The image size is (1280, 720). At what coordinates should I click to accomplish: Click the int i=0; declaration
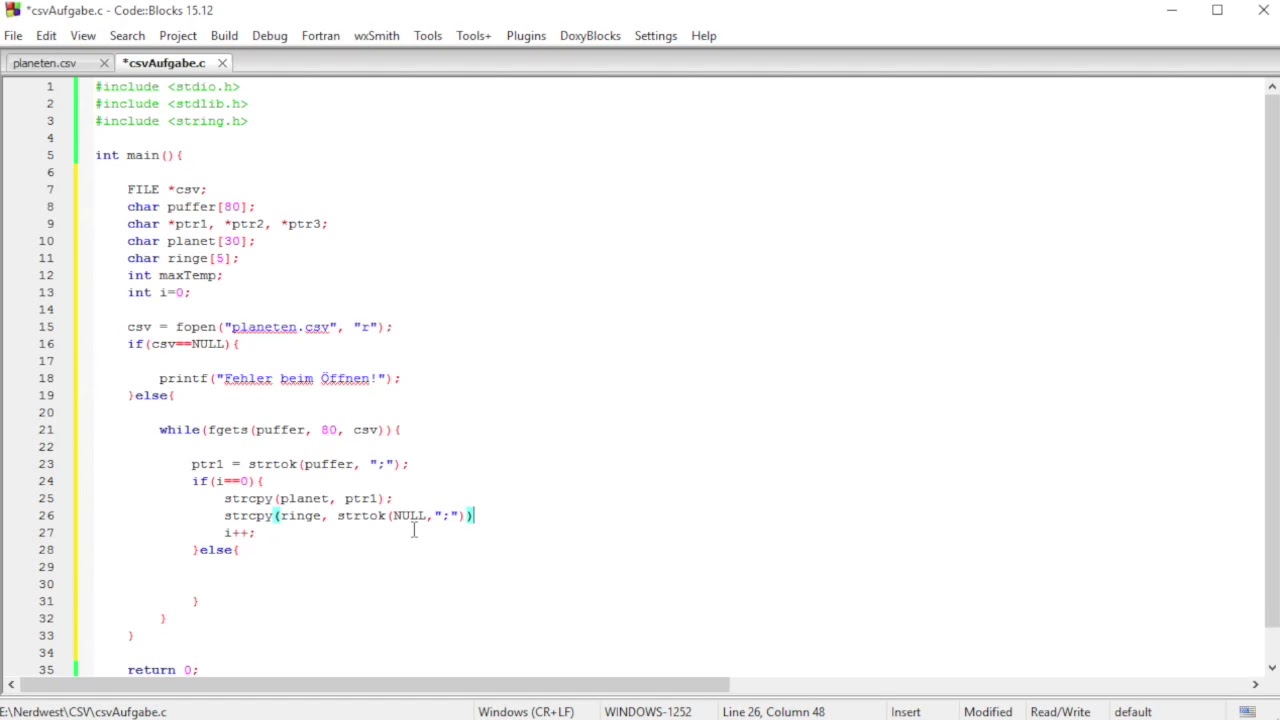(159, 293)
